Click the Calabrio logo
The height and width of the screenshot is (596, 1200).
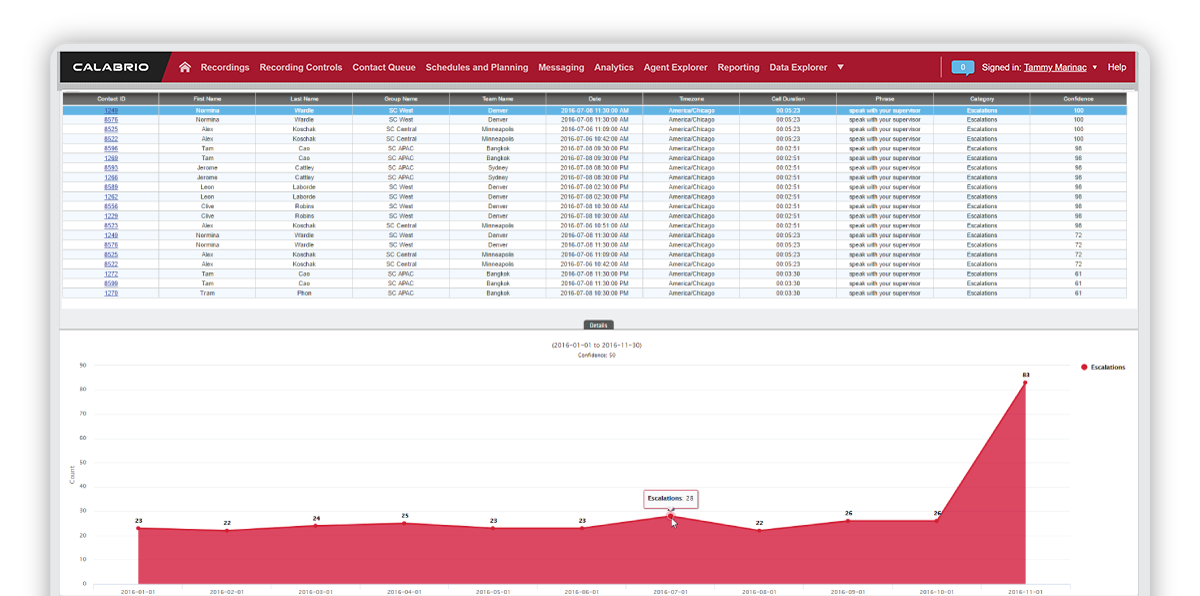pyautogui.click(x=111, y=68)
